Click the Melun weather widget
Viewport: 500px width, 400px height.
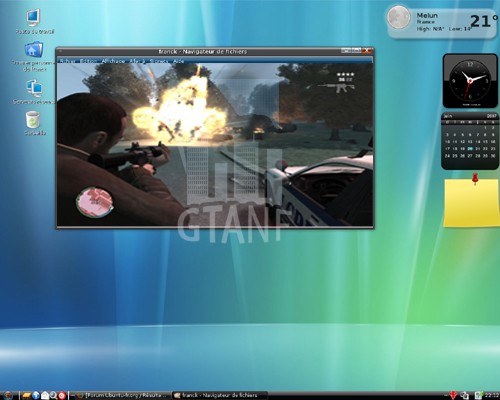(x=442, y=23)
